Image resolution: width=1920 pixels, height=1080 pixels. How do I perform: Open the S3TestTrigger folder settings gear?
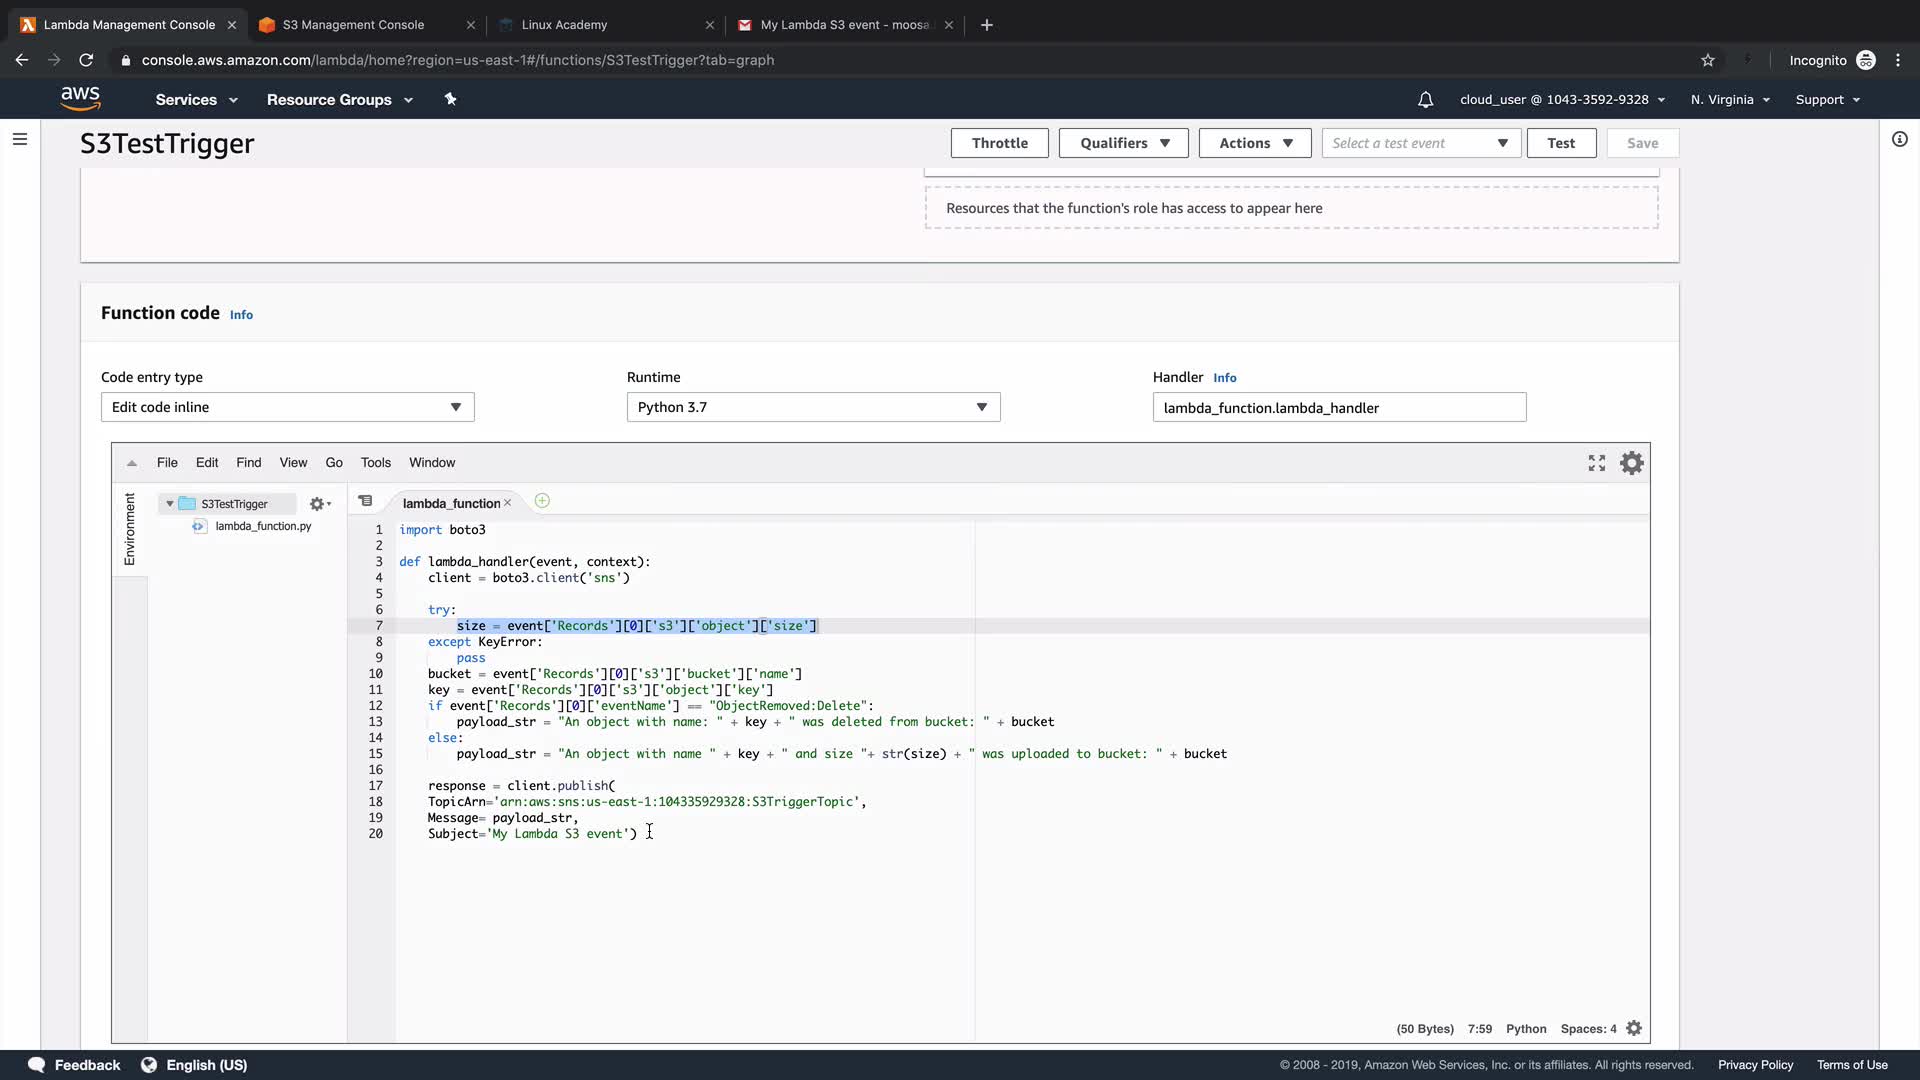[x=319, y=504]
